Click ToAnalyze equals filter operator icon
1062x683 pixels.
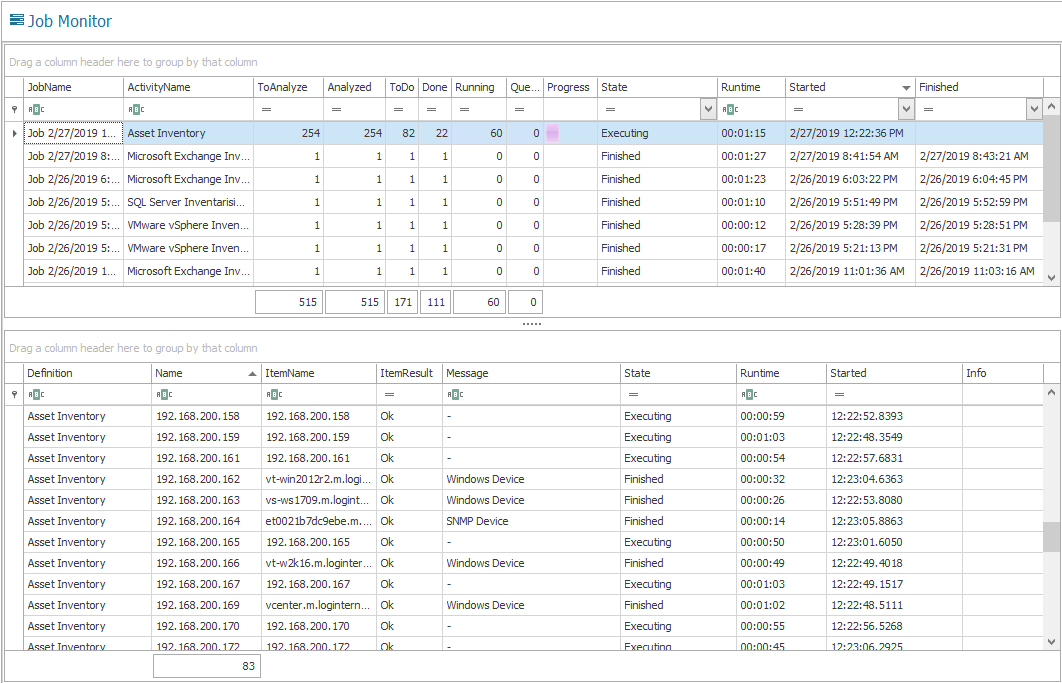point(267,109)
